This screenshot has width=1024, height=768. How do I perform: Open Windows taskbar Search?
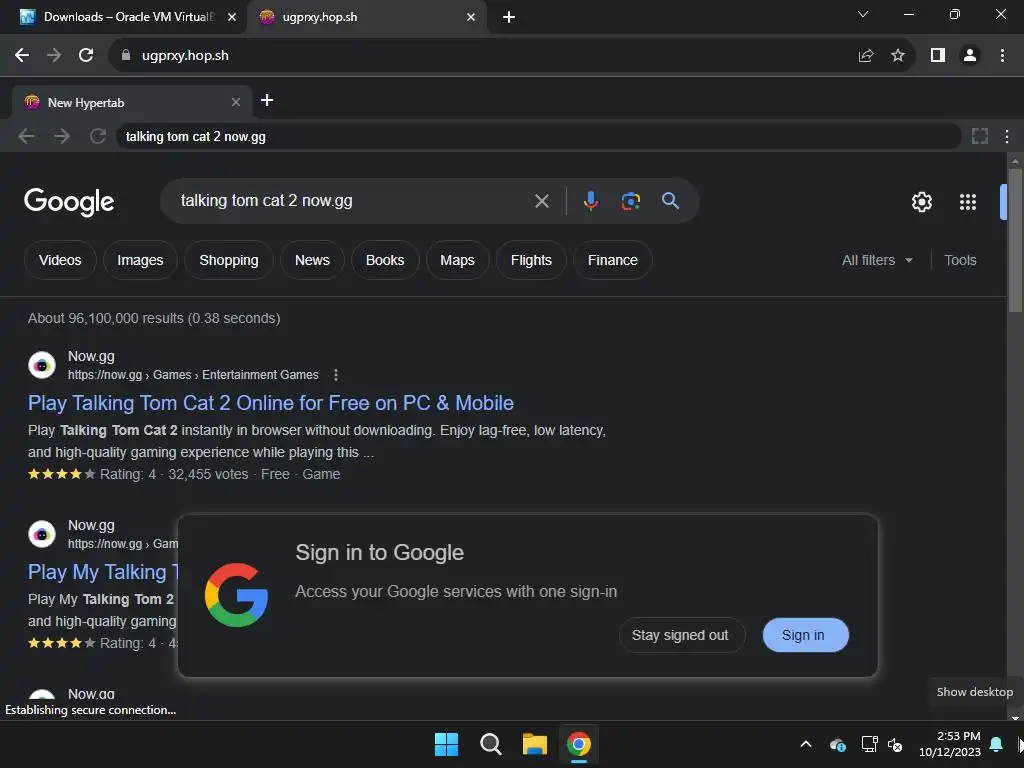pyautogui.click(x=490, y=744)
